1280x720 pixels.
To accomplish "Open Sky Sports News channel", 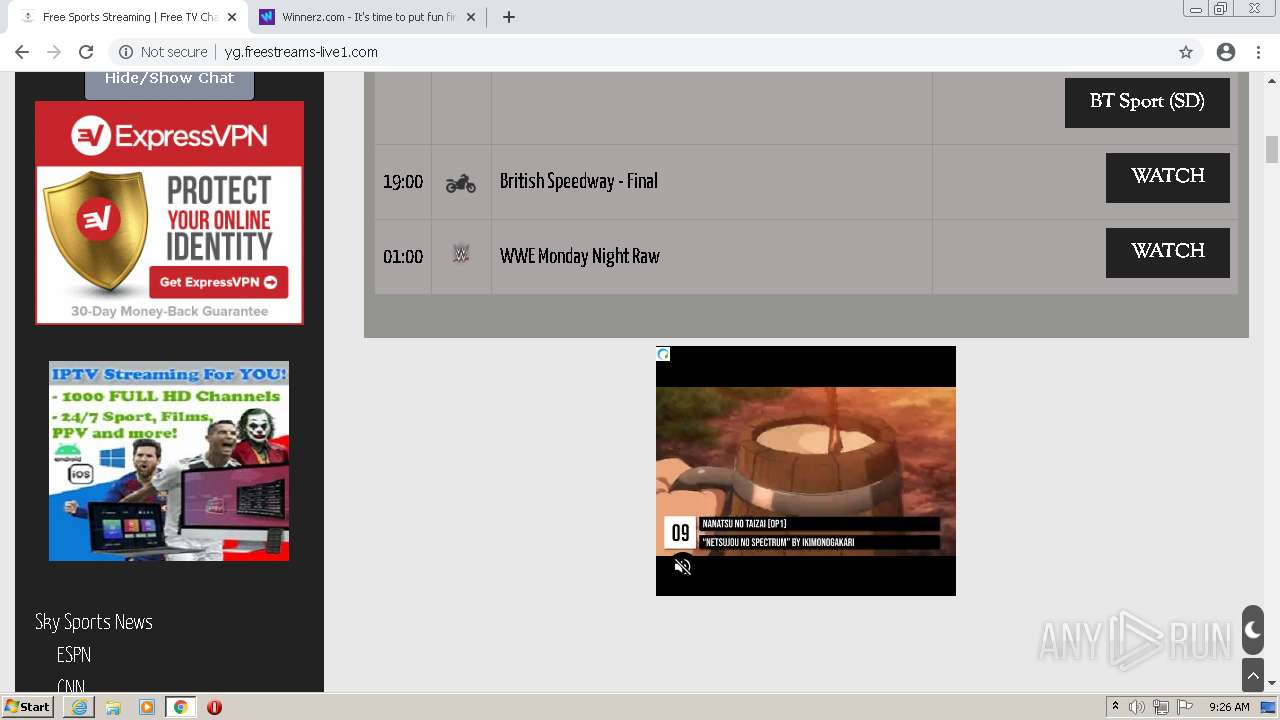I will pyautogui.click(x=94, y=622).
